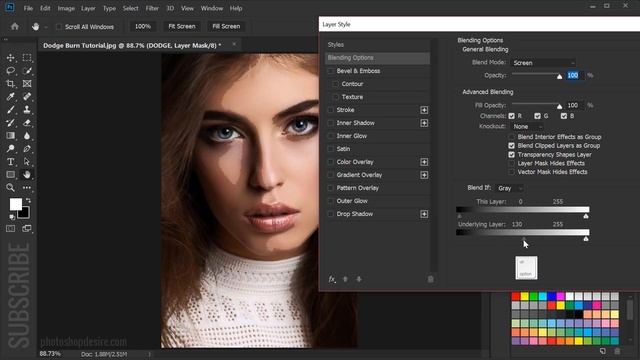Viewport: 640px width, 360px height.
Task: Enable Inner Shadow effect checkbox
Action: [x=331, y=123]
